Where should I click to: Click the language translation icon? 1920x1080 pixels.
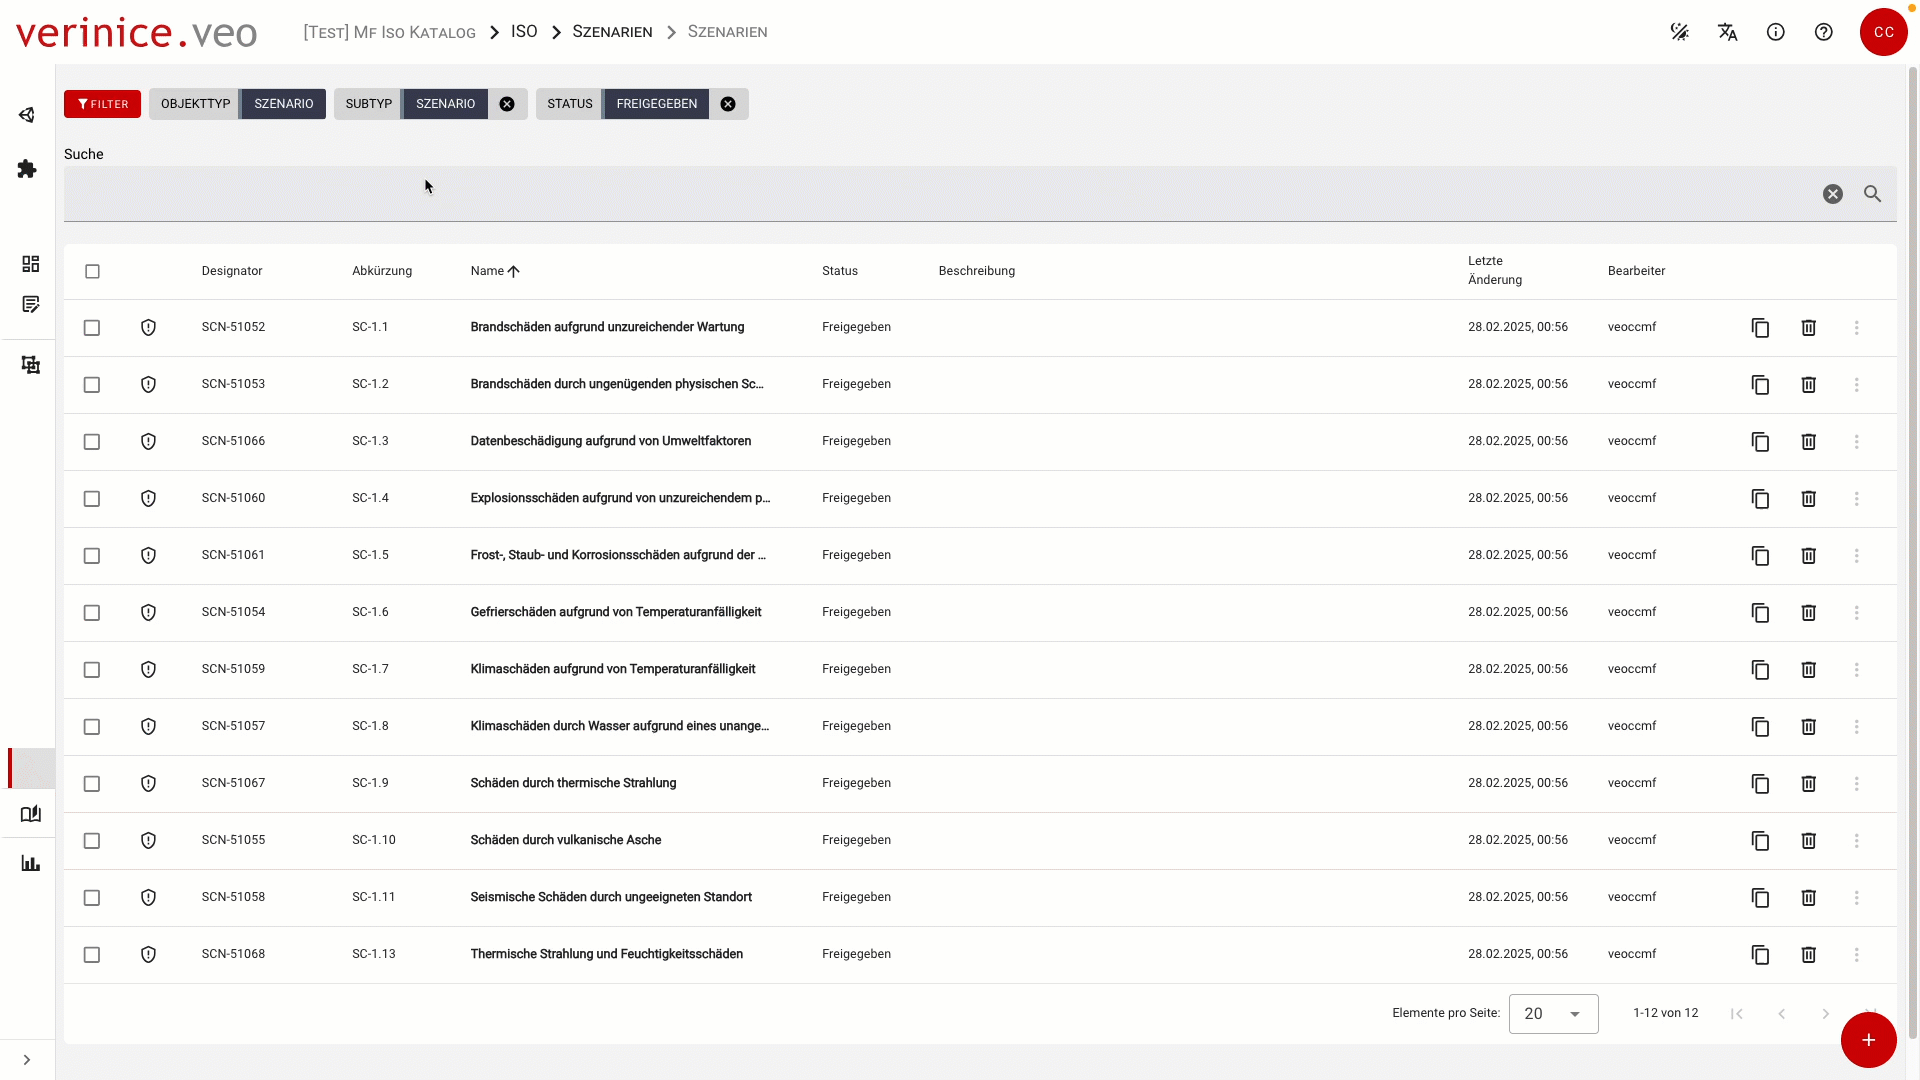coord(1727,32)
